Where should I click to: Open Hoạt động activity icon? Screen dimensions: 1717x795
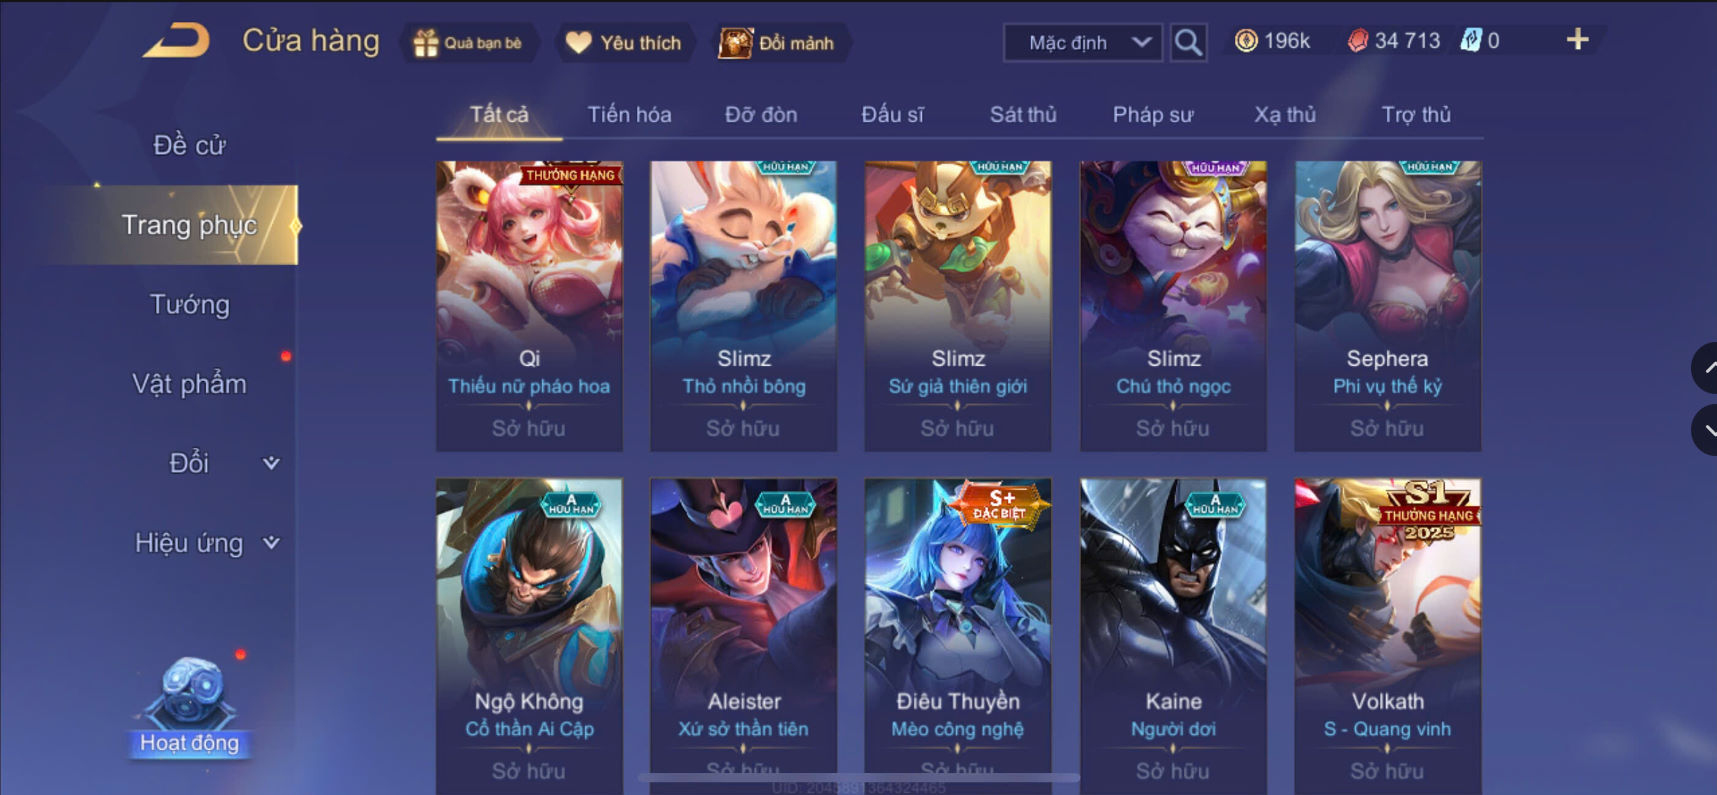(x=189, y=706)
